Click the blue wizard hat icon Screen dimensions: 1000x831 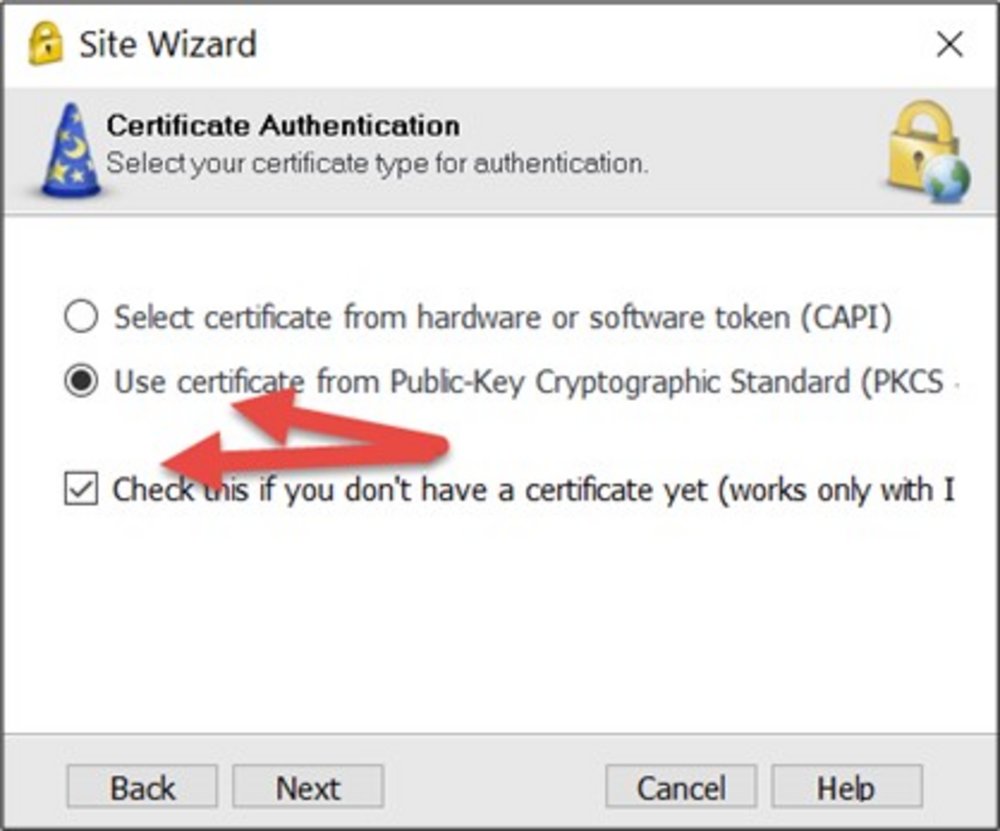(70, 150)
